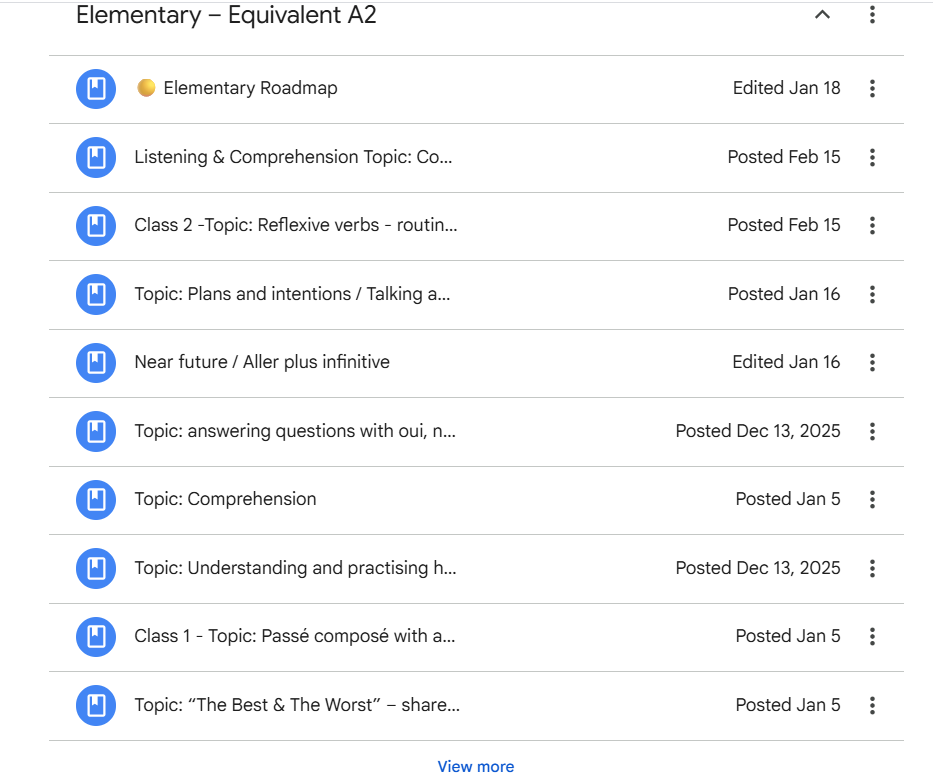Screen dimensions: 933x778
Task: Click material icon for Listening & Comprehension Topic
Action: (96, 157)
